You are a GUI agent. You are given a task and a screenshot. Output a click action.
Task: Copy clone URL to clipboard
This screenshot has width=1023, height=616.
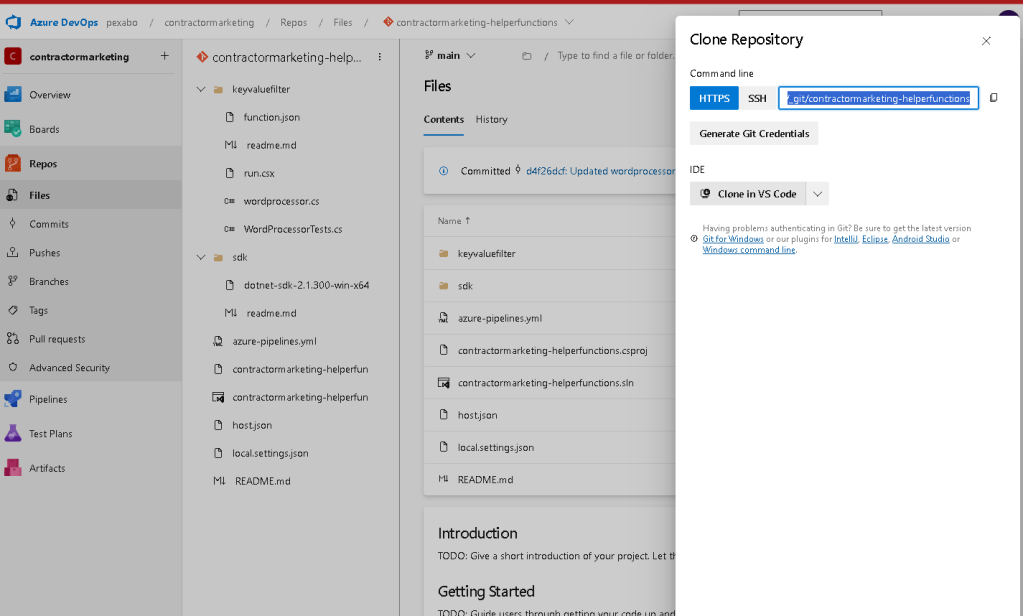(x=993, y=98)
